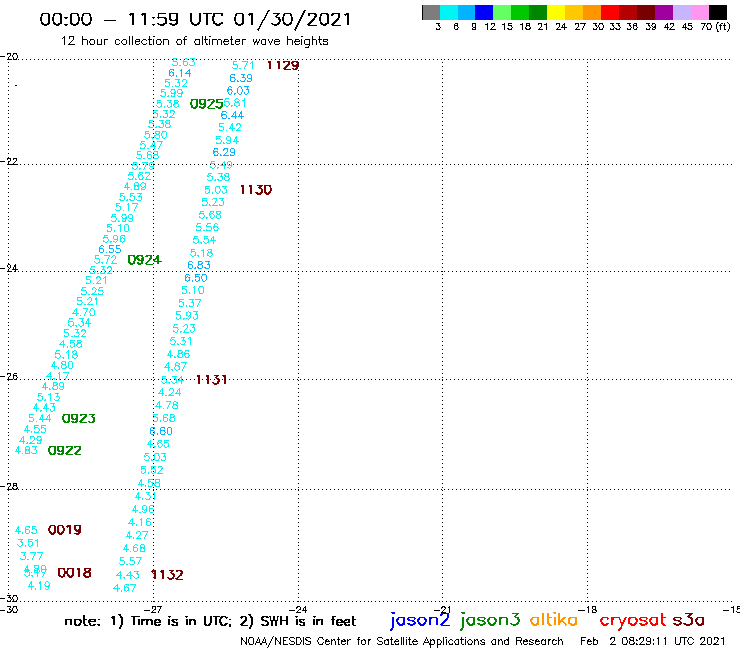Click the bright red legend swatch

[x=610, y=12]
